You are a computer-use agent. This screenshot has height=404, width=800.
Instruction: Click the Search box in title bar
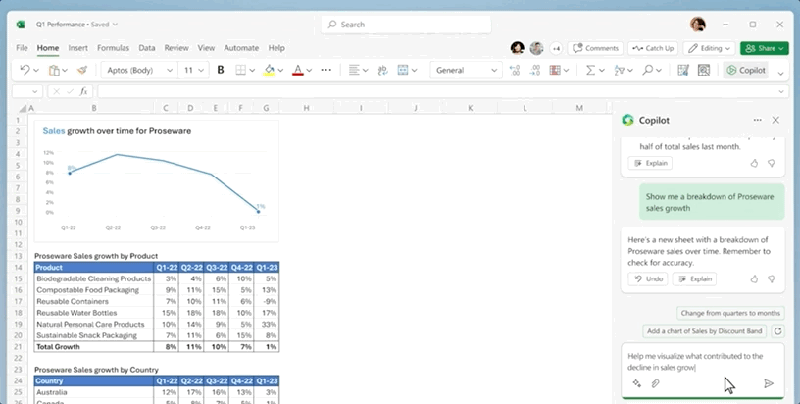[400, 24]
